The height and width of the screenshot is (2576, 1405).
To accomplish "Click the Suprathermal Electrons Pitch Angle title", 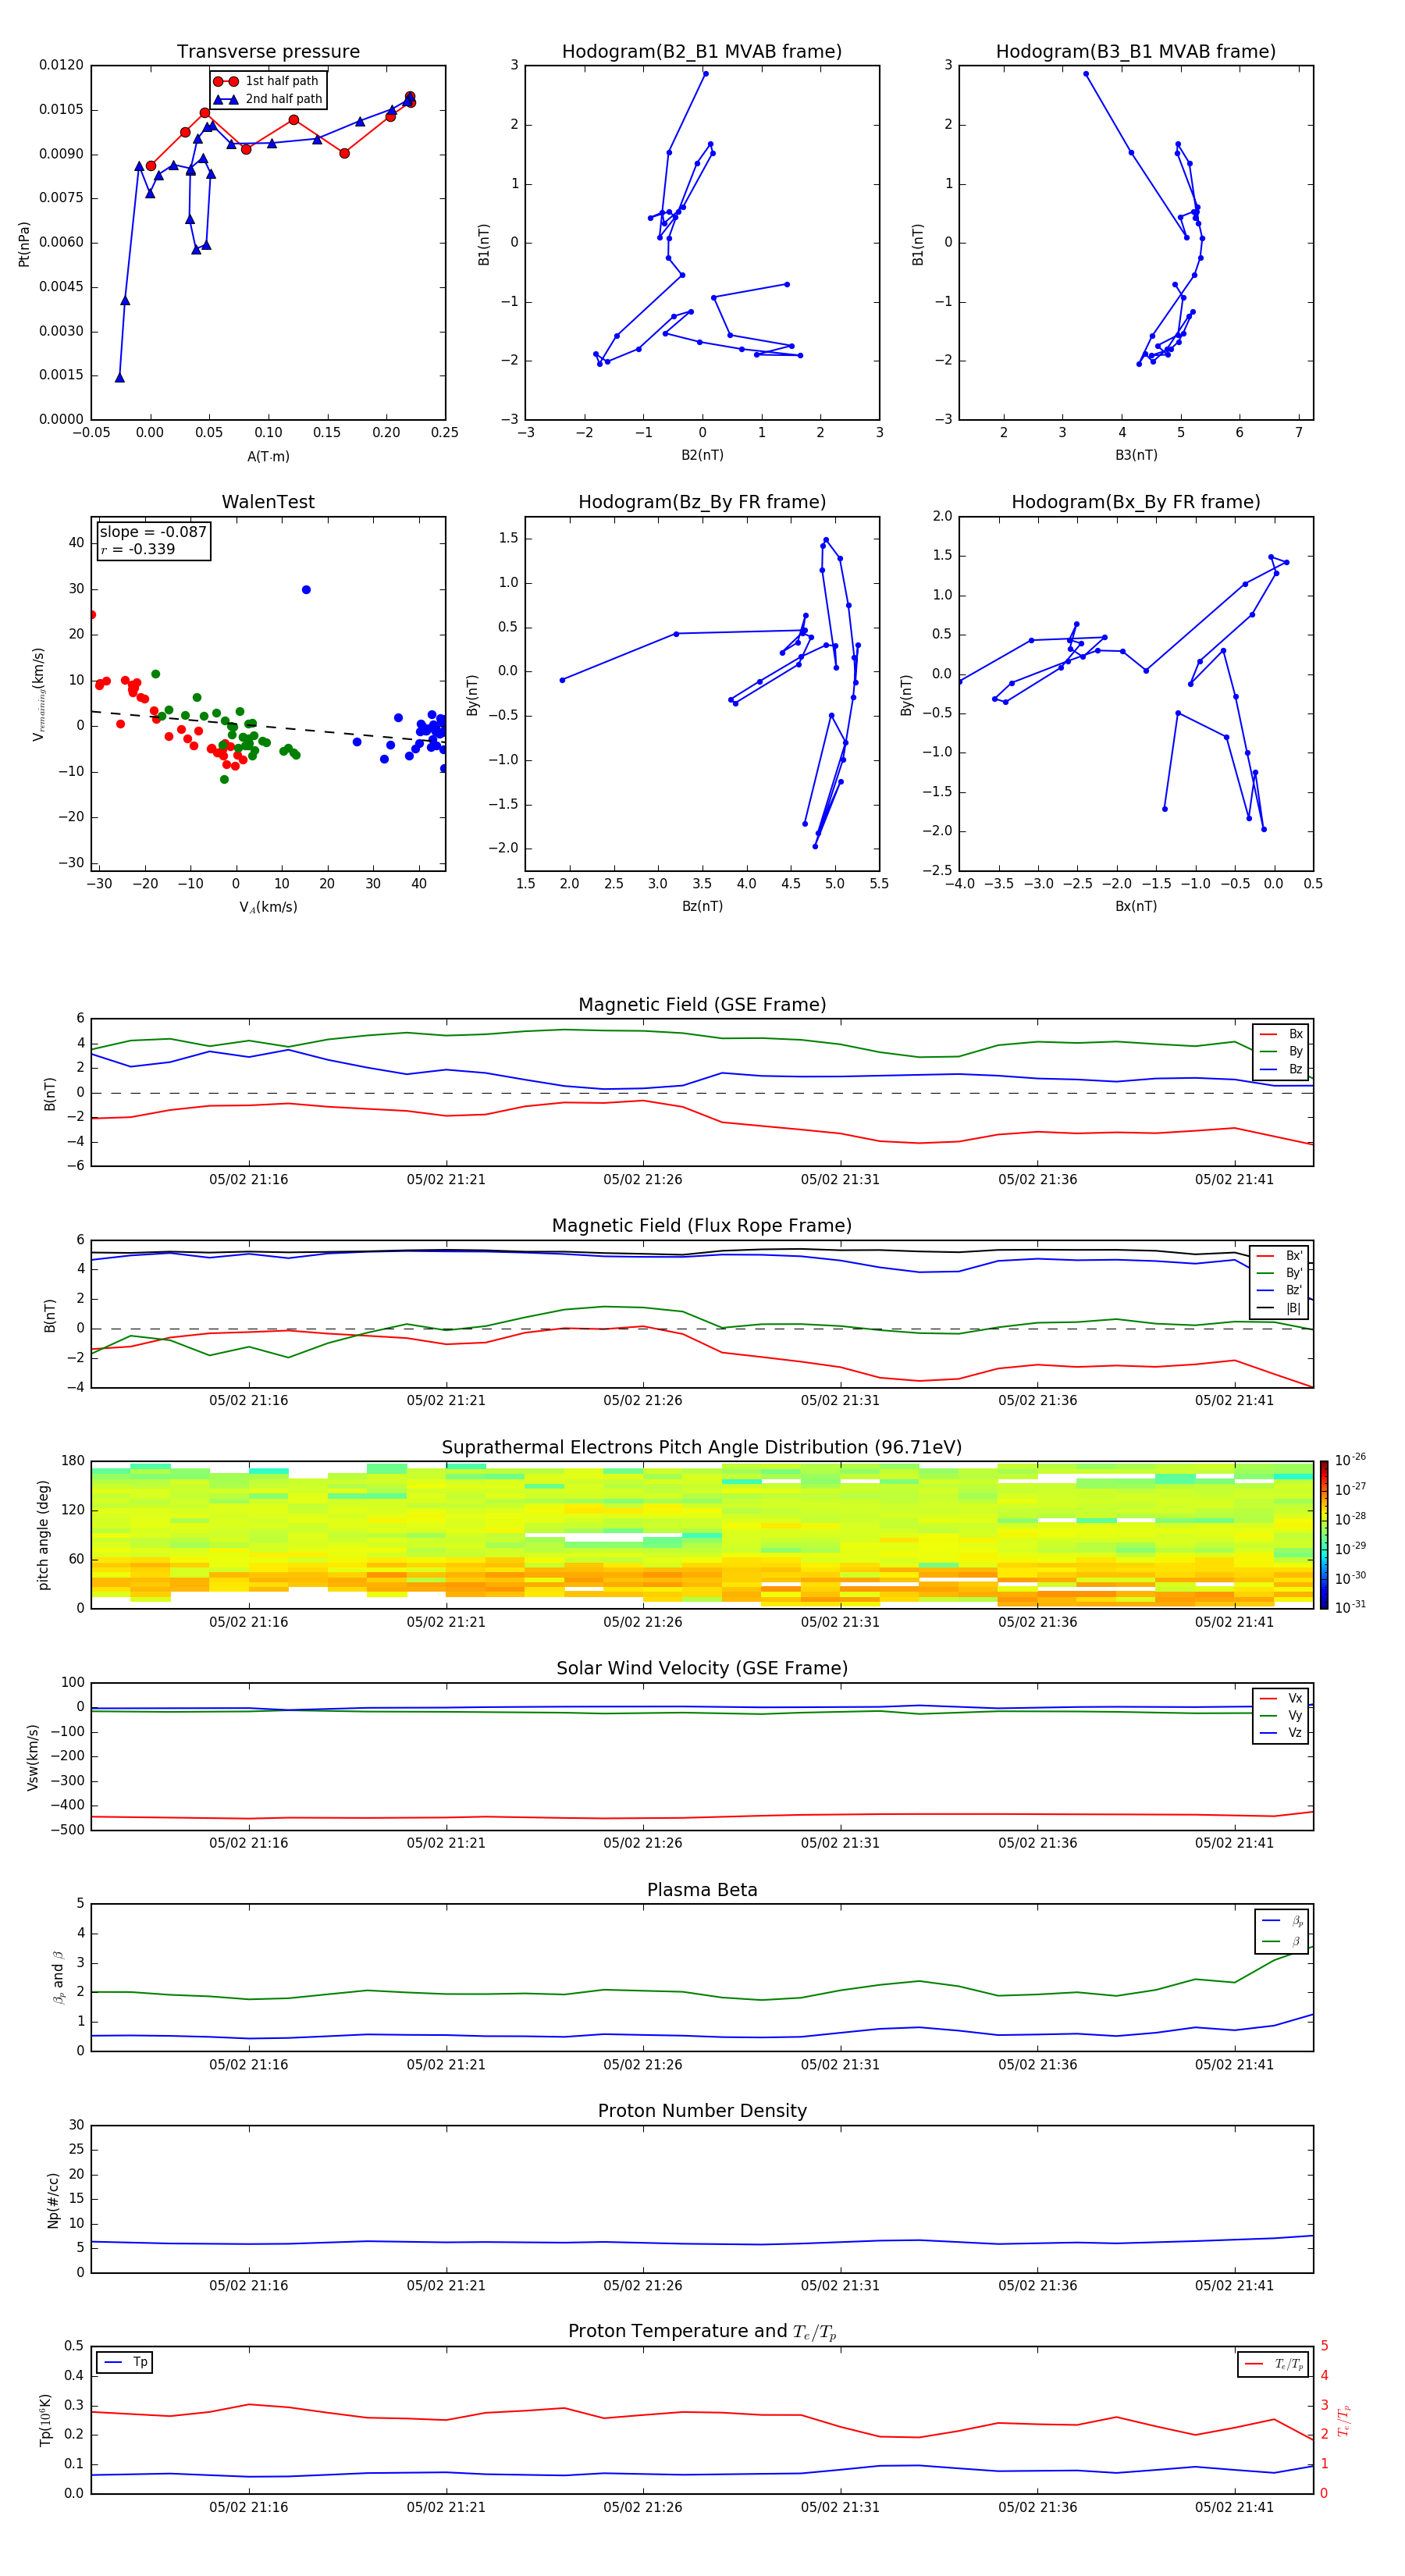I will 702,1448.
